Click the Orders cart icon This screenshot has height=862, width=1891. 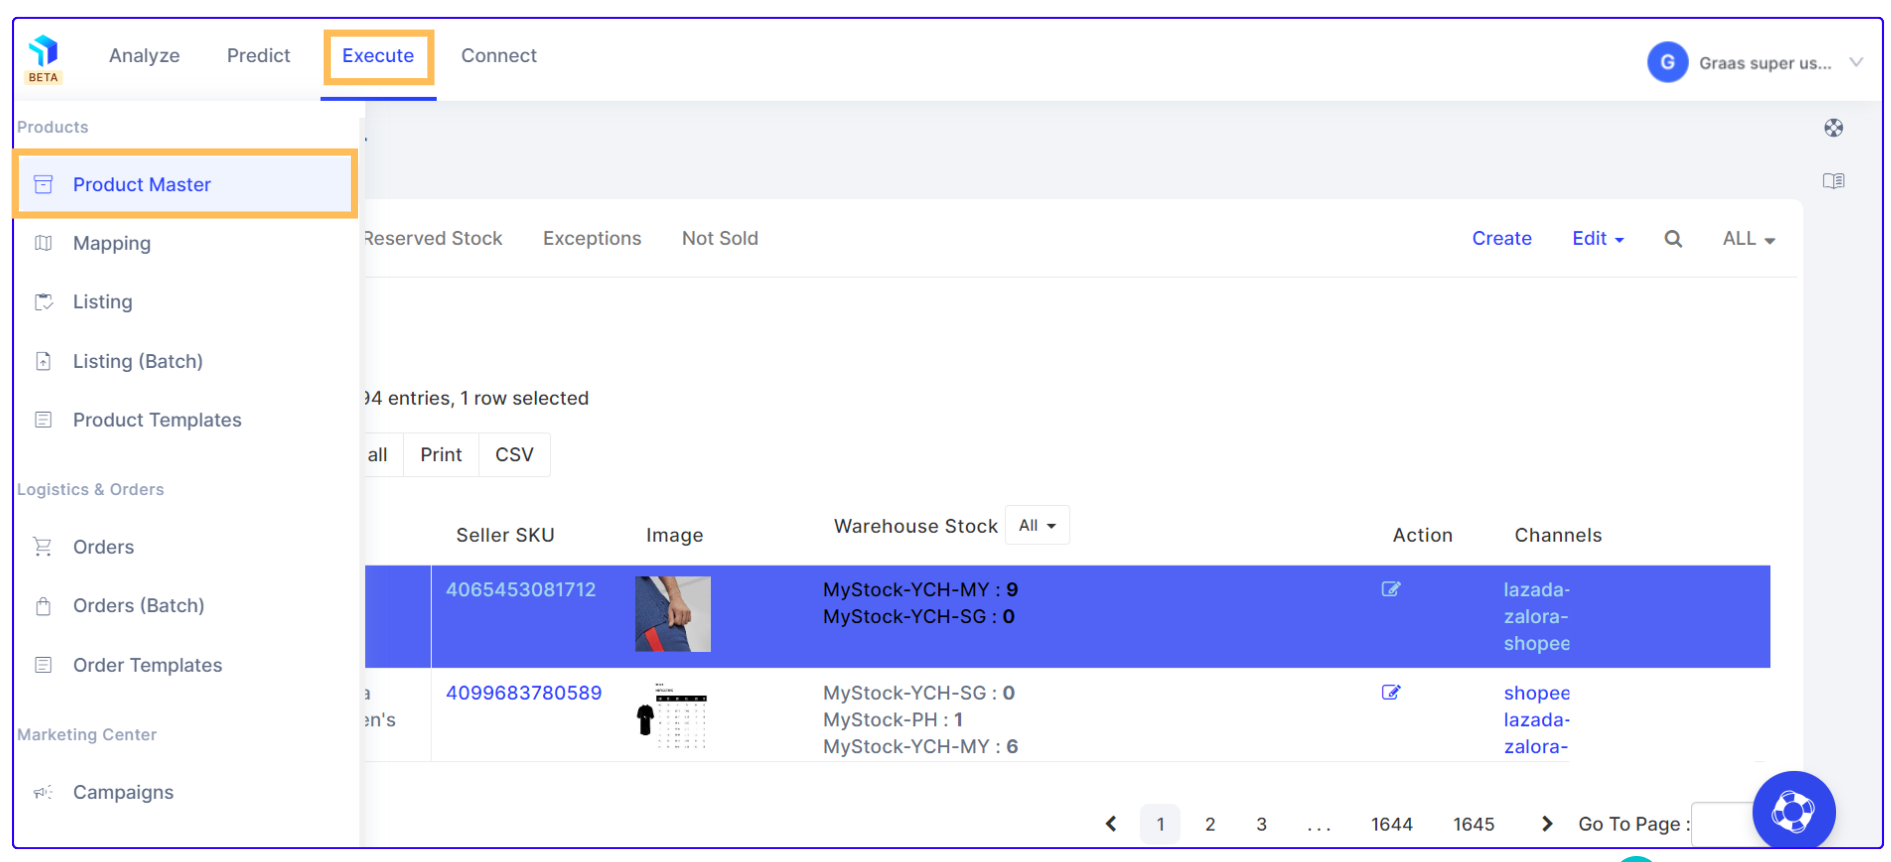point(43,547)
